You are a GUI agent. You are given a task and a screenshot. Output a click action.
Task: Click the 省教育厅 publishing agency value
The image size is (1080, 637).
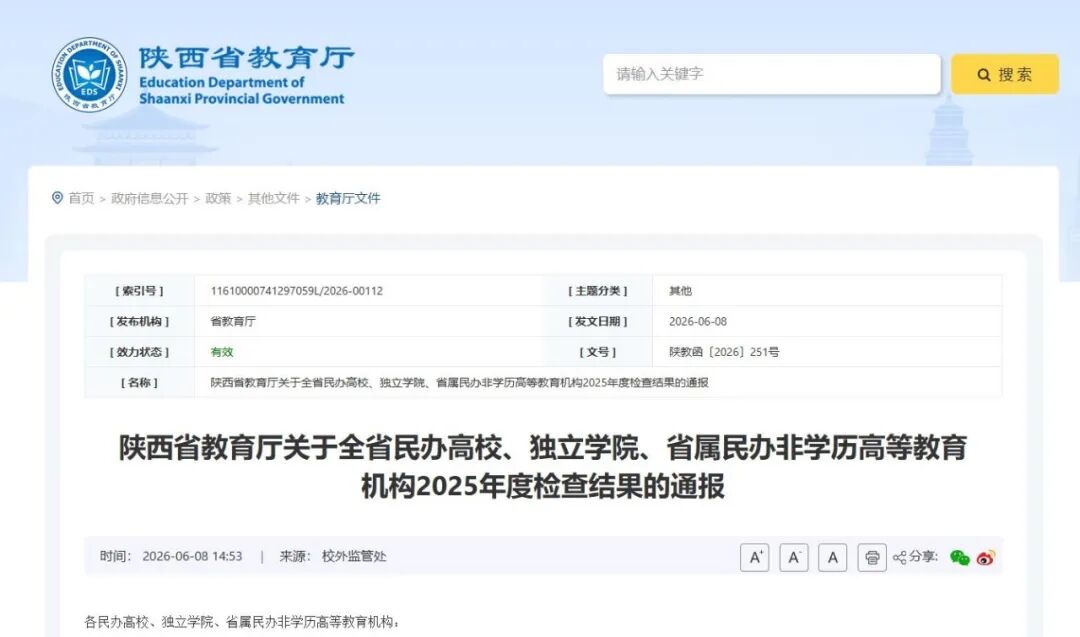233,321
